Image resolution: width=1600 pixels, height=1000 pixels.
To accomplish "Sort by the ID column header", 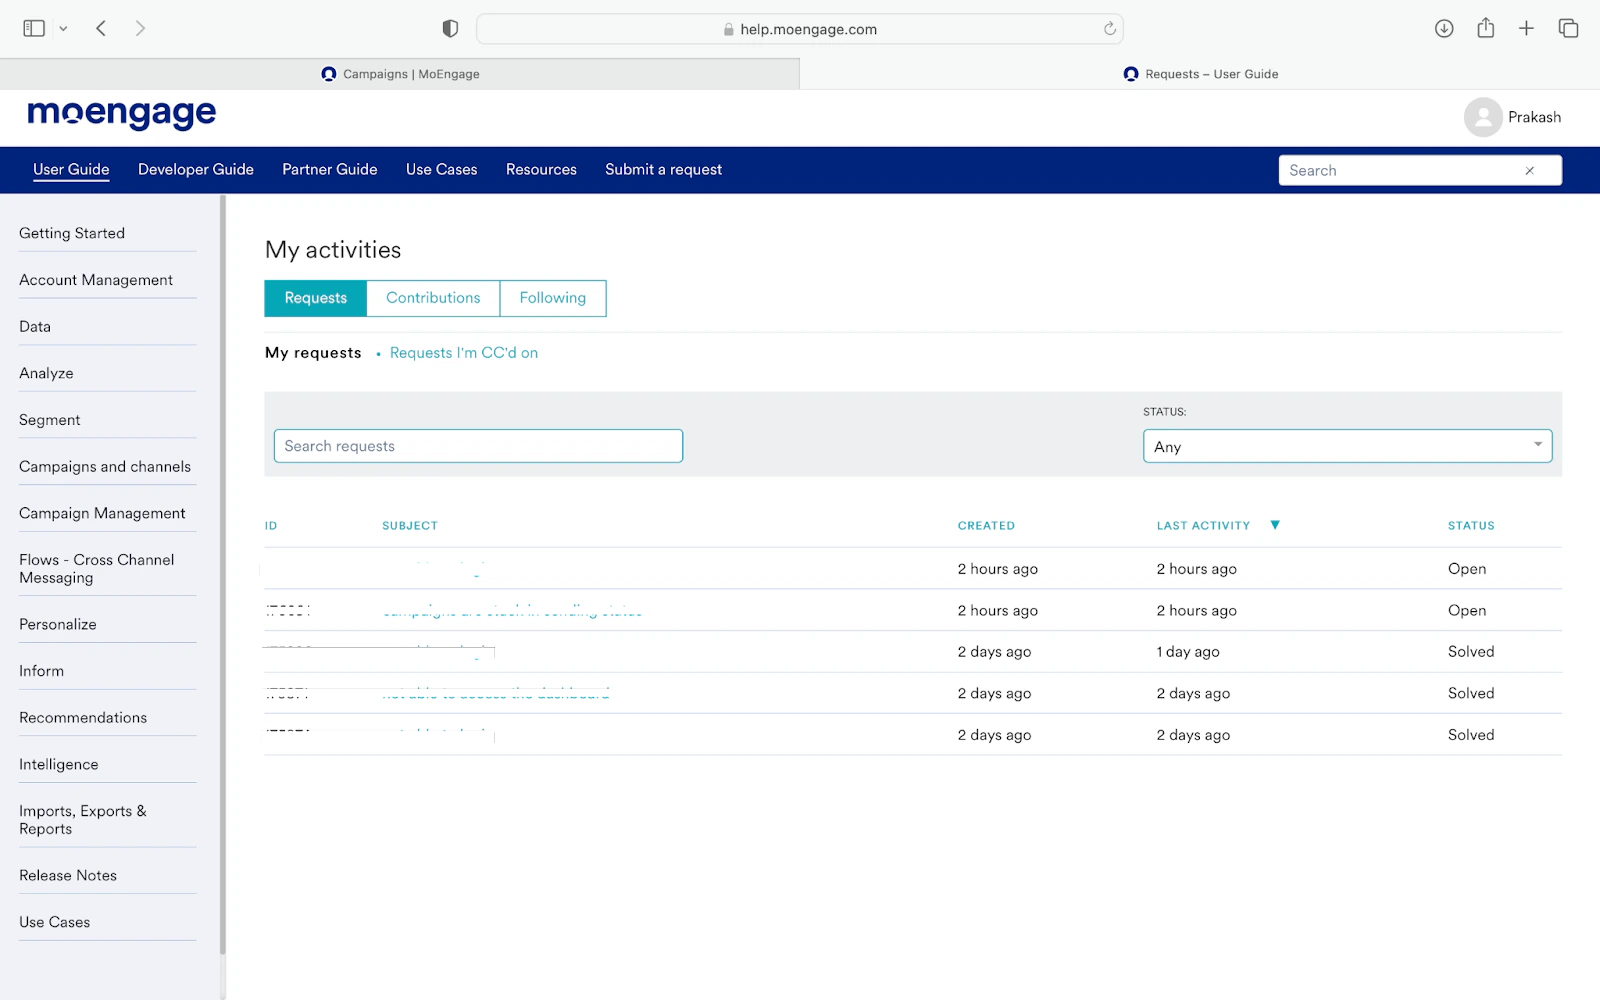I will (271, 526).
